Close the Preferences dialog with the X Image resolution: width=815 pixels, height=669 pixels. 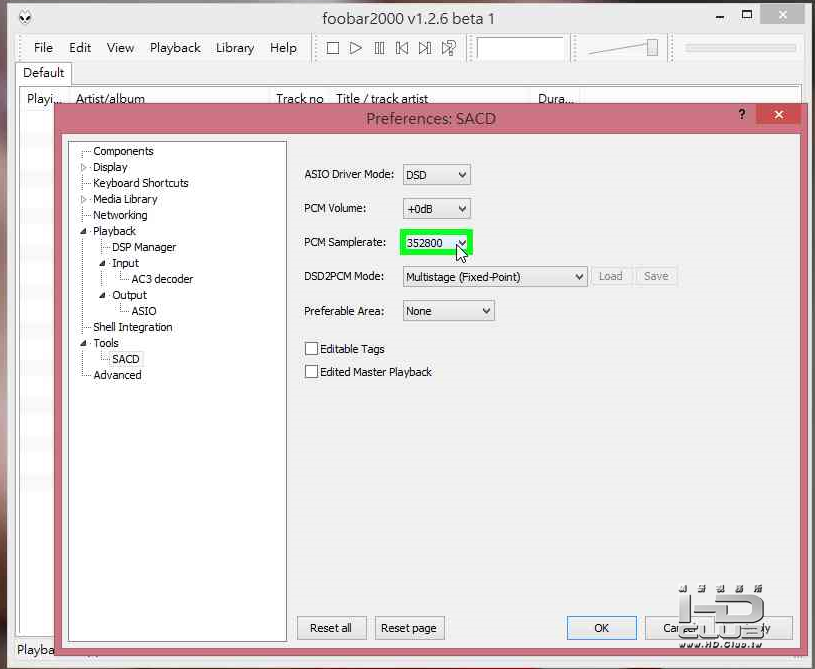[x=778, y=114]
